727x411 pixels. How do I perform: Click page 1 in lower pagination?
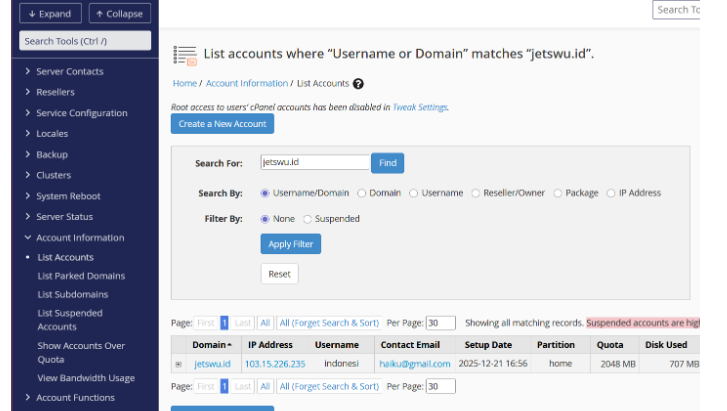[224, 386]
